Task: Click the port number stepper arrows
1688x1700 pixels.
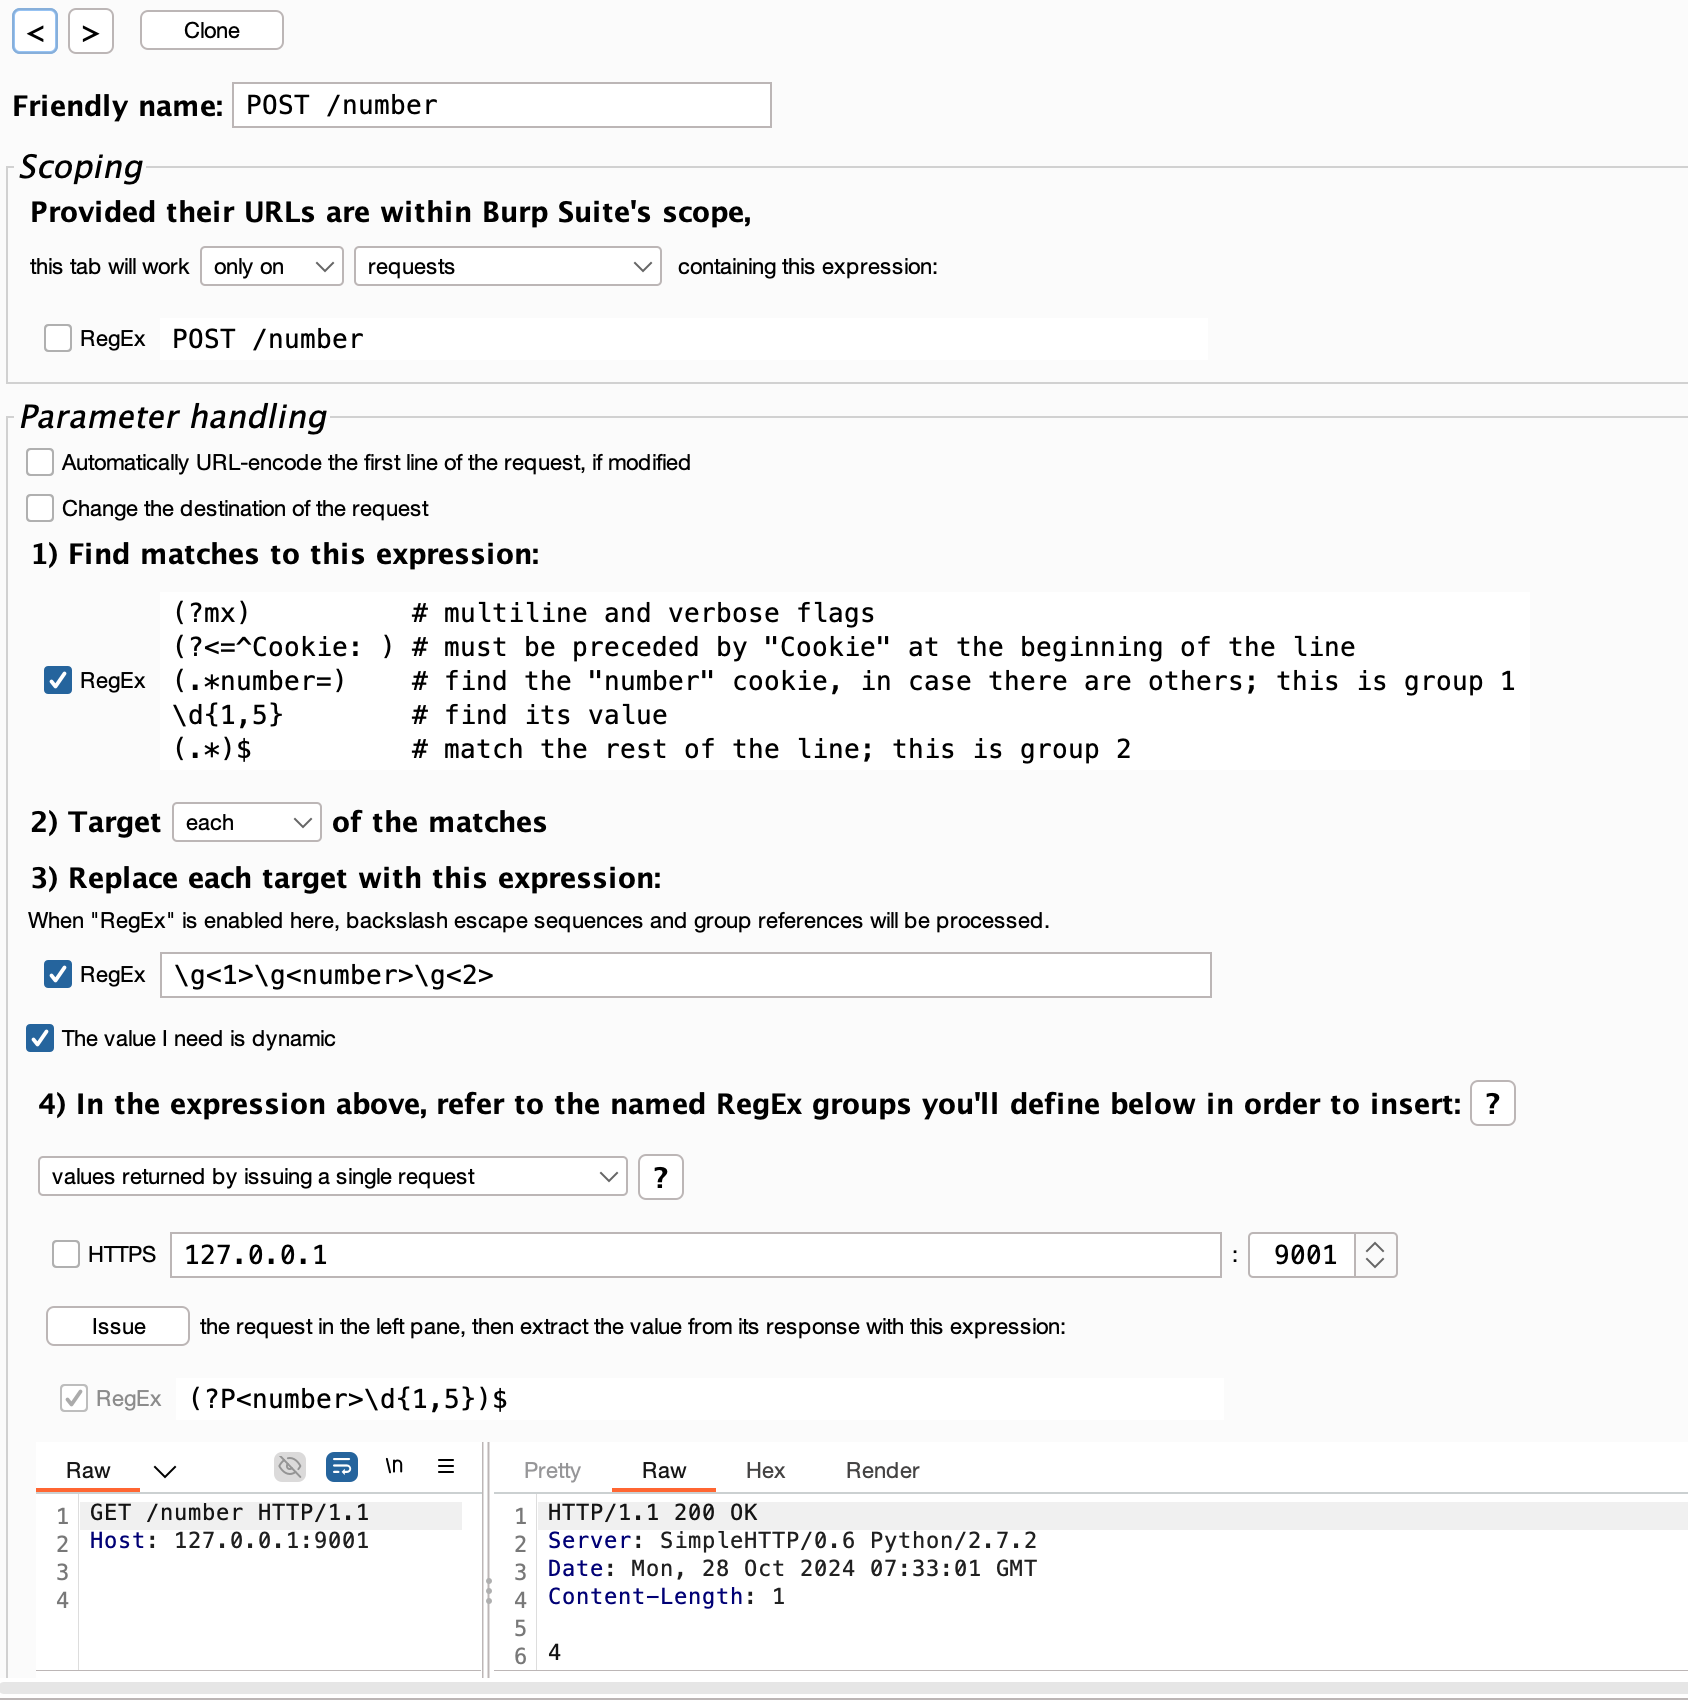Action: pos(1375,1256)
